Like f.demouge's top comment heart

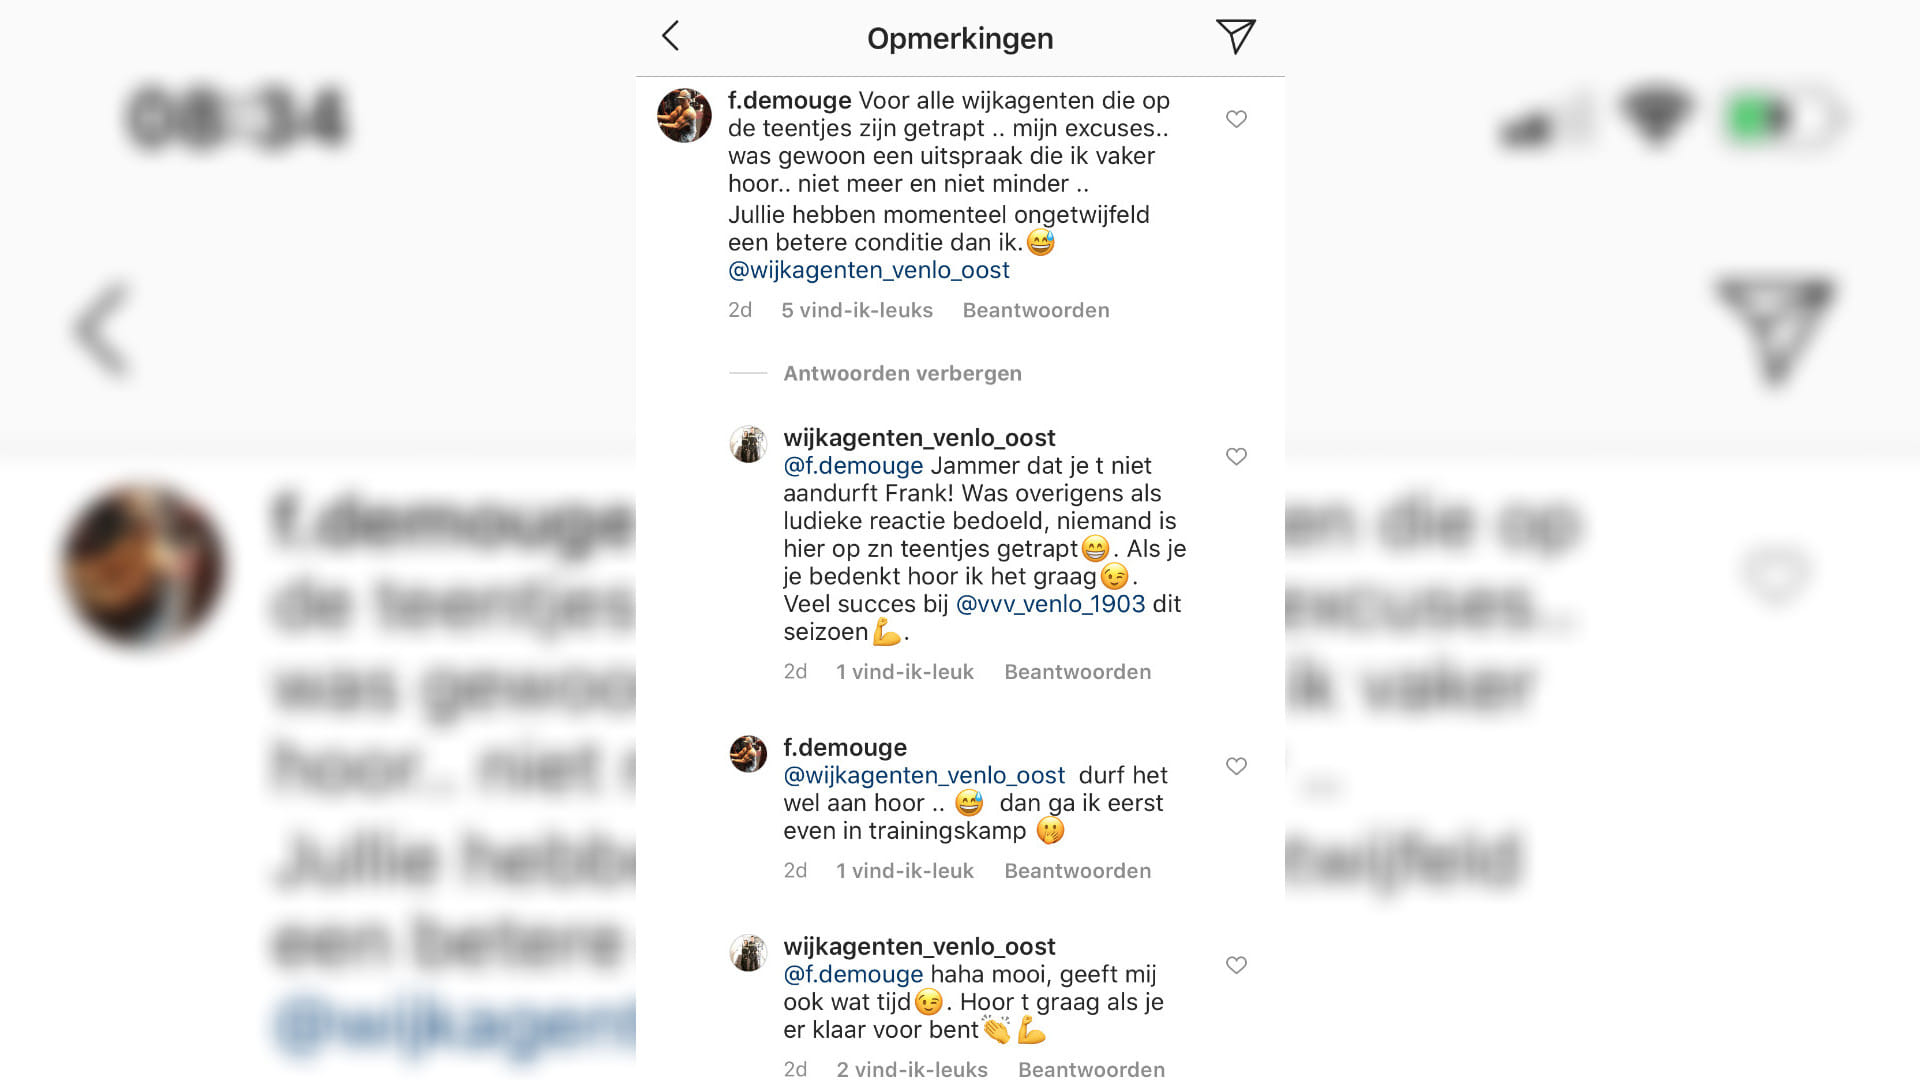pyautogui.click(x=1236, y=119)
